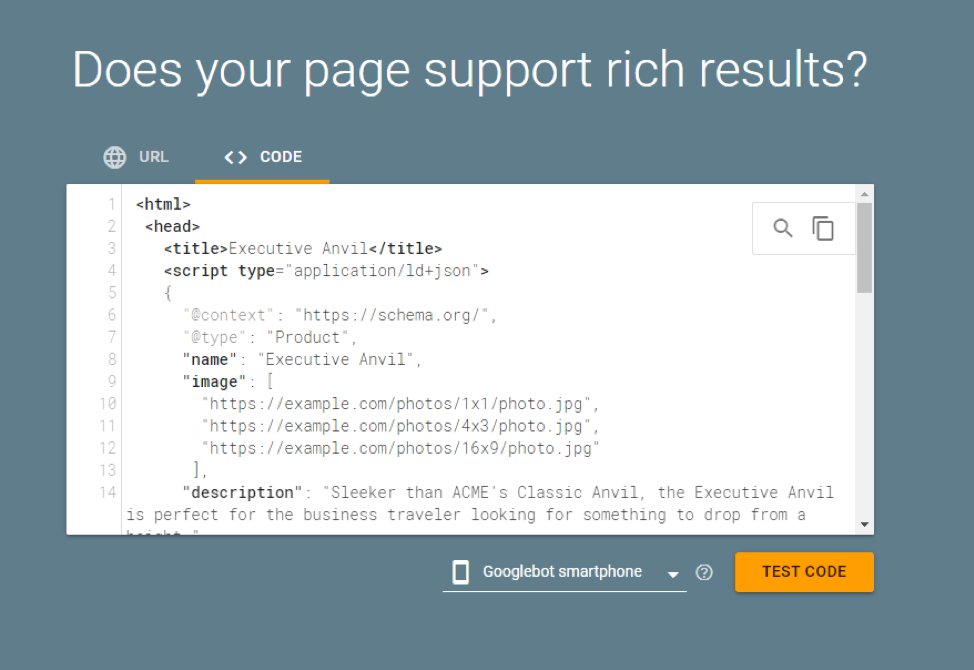This screenshot has height=670, width=974.
Task: Click the script type ld+json line
Action: pos(325,271)
